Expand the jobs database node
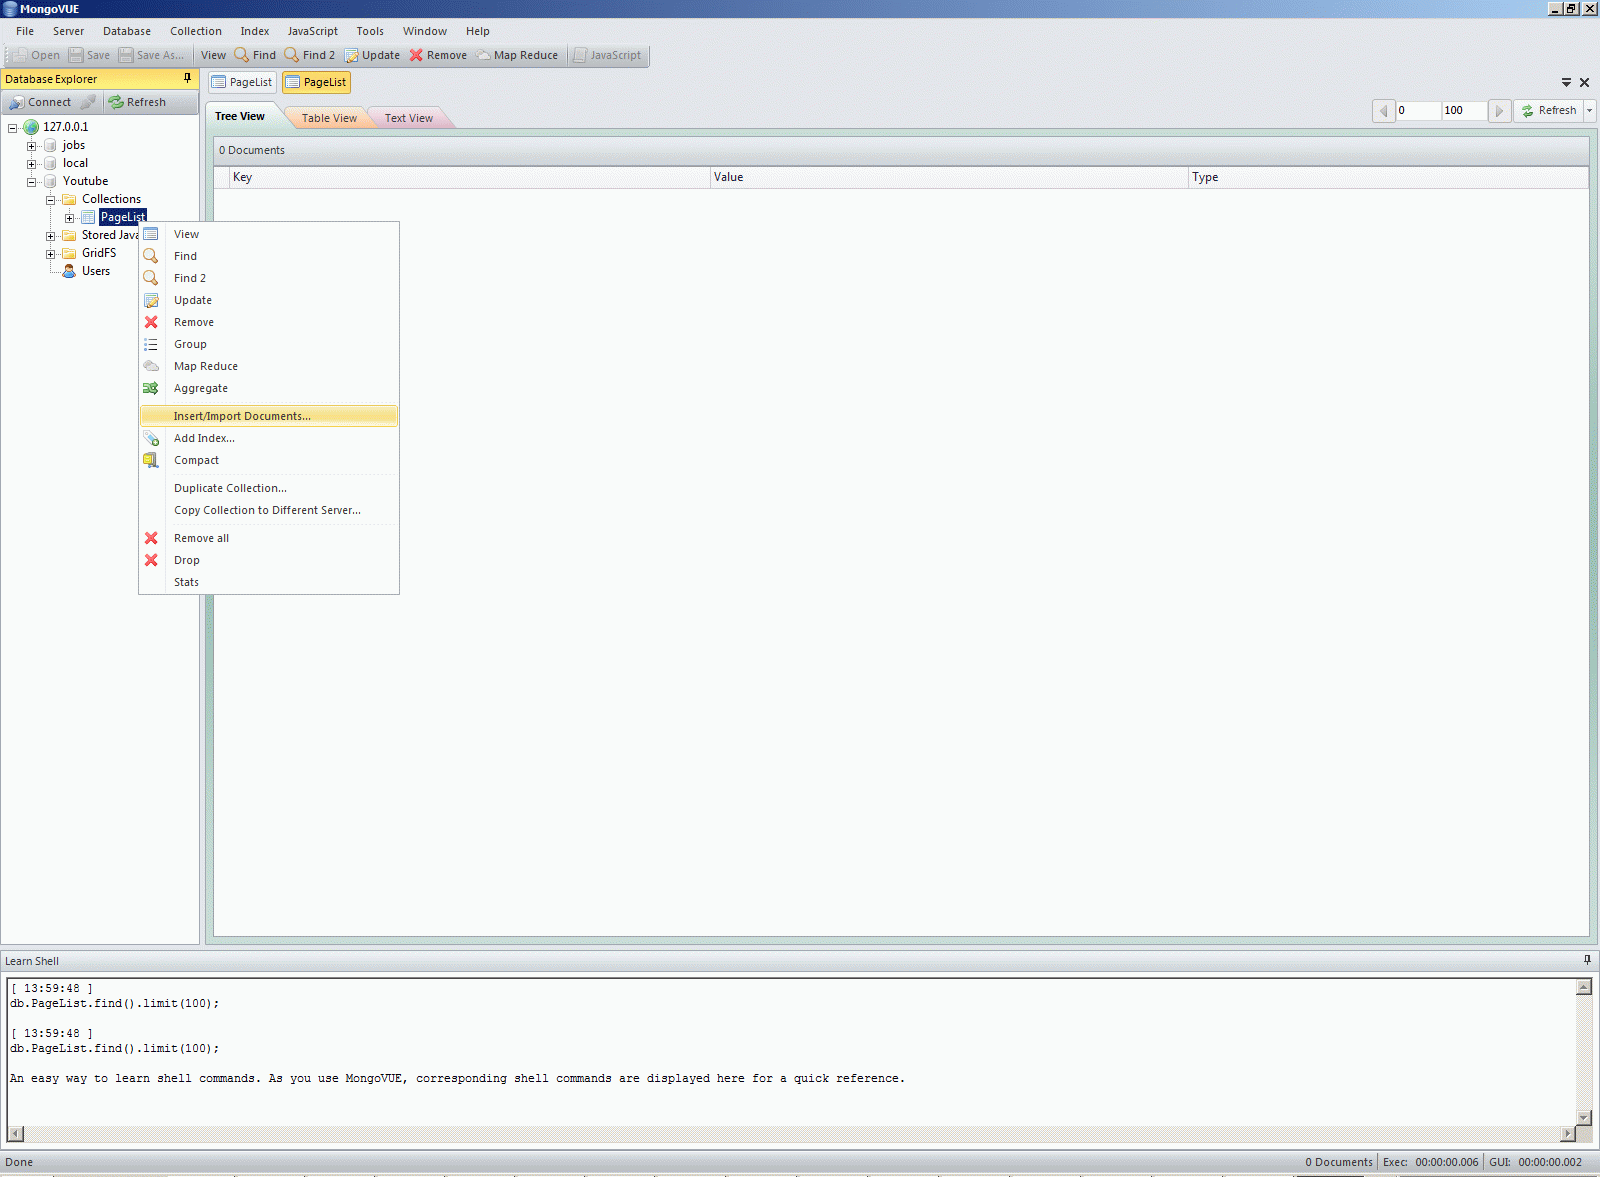This screenshot has width=1600, height=1177. coord(31,146)
